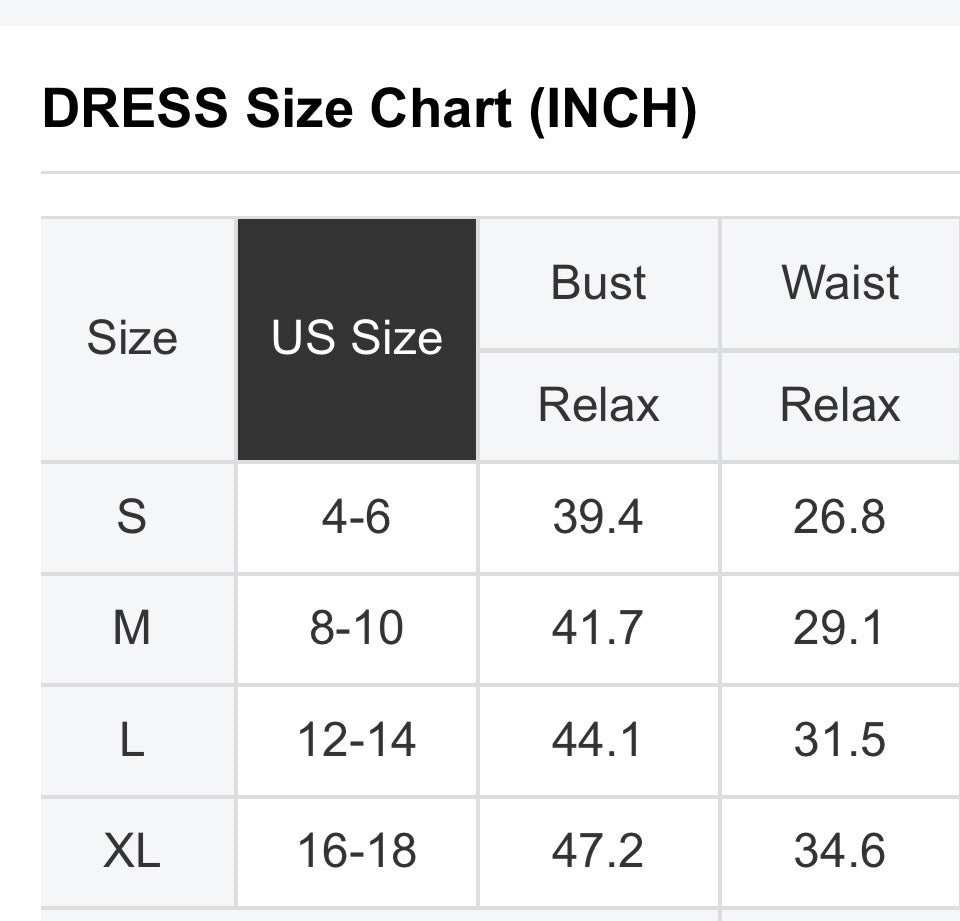Click the Waist header cell
This screenshot has width=960, height=921.
point(840,284)
